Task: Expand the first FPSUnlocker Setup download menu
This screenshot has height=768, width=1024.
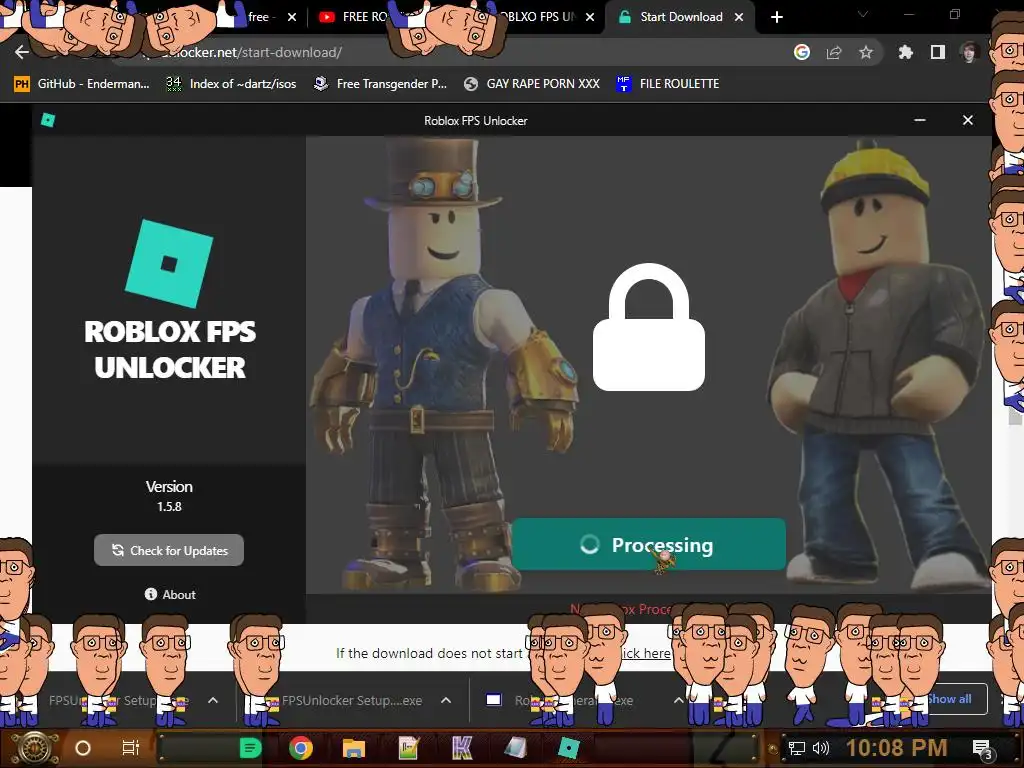Action: [x=213, y=700]
